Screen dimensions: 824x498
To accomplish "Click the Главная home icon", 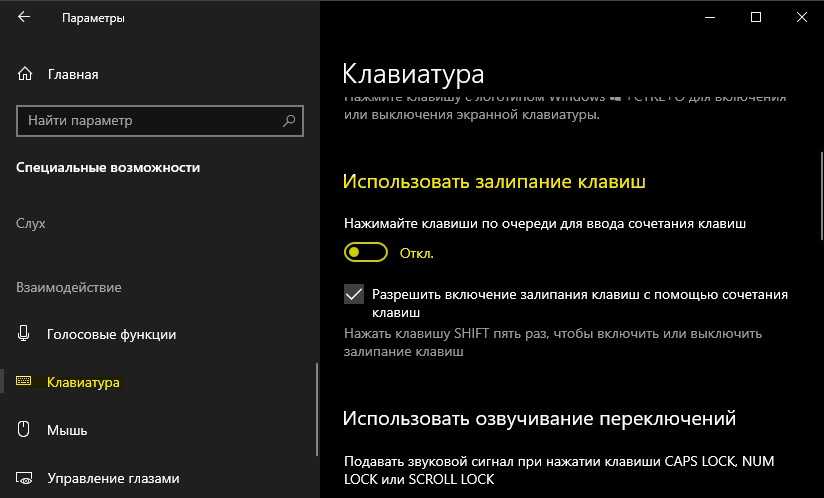I will coord(25,74).
